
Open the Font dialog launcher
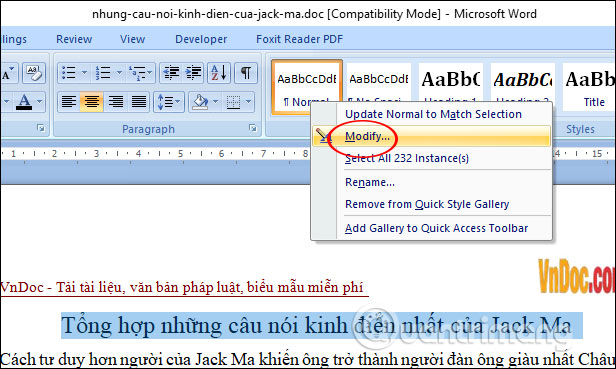click(40, 128)
